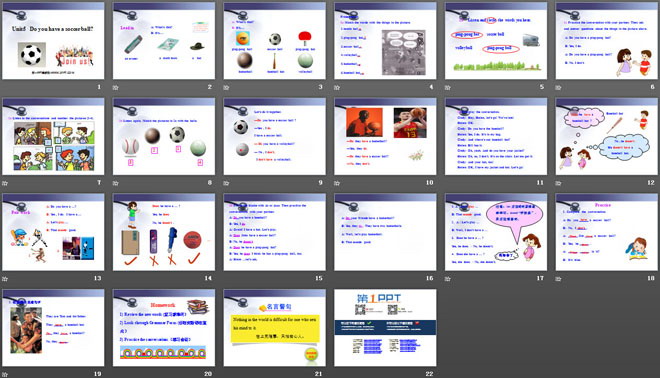
Task: Click the animation star icon below slide 5
Action: (x=448, y=88)
